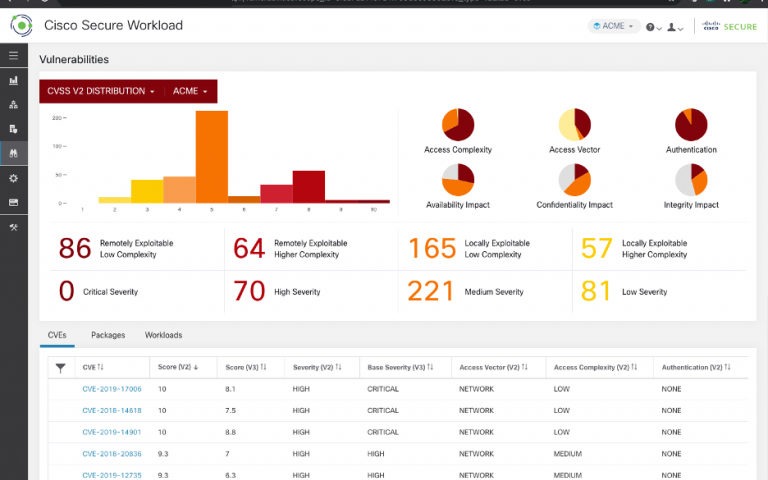Sort table by CVE column
The image size is (768, 480).
[x=93, y=367]
